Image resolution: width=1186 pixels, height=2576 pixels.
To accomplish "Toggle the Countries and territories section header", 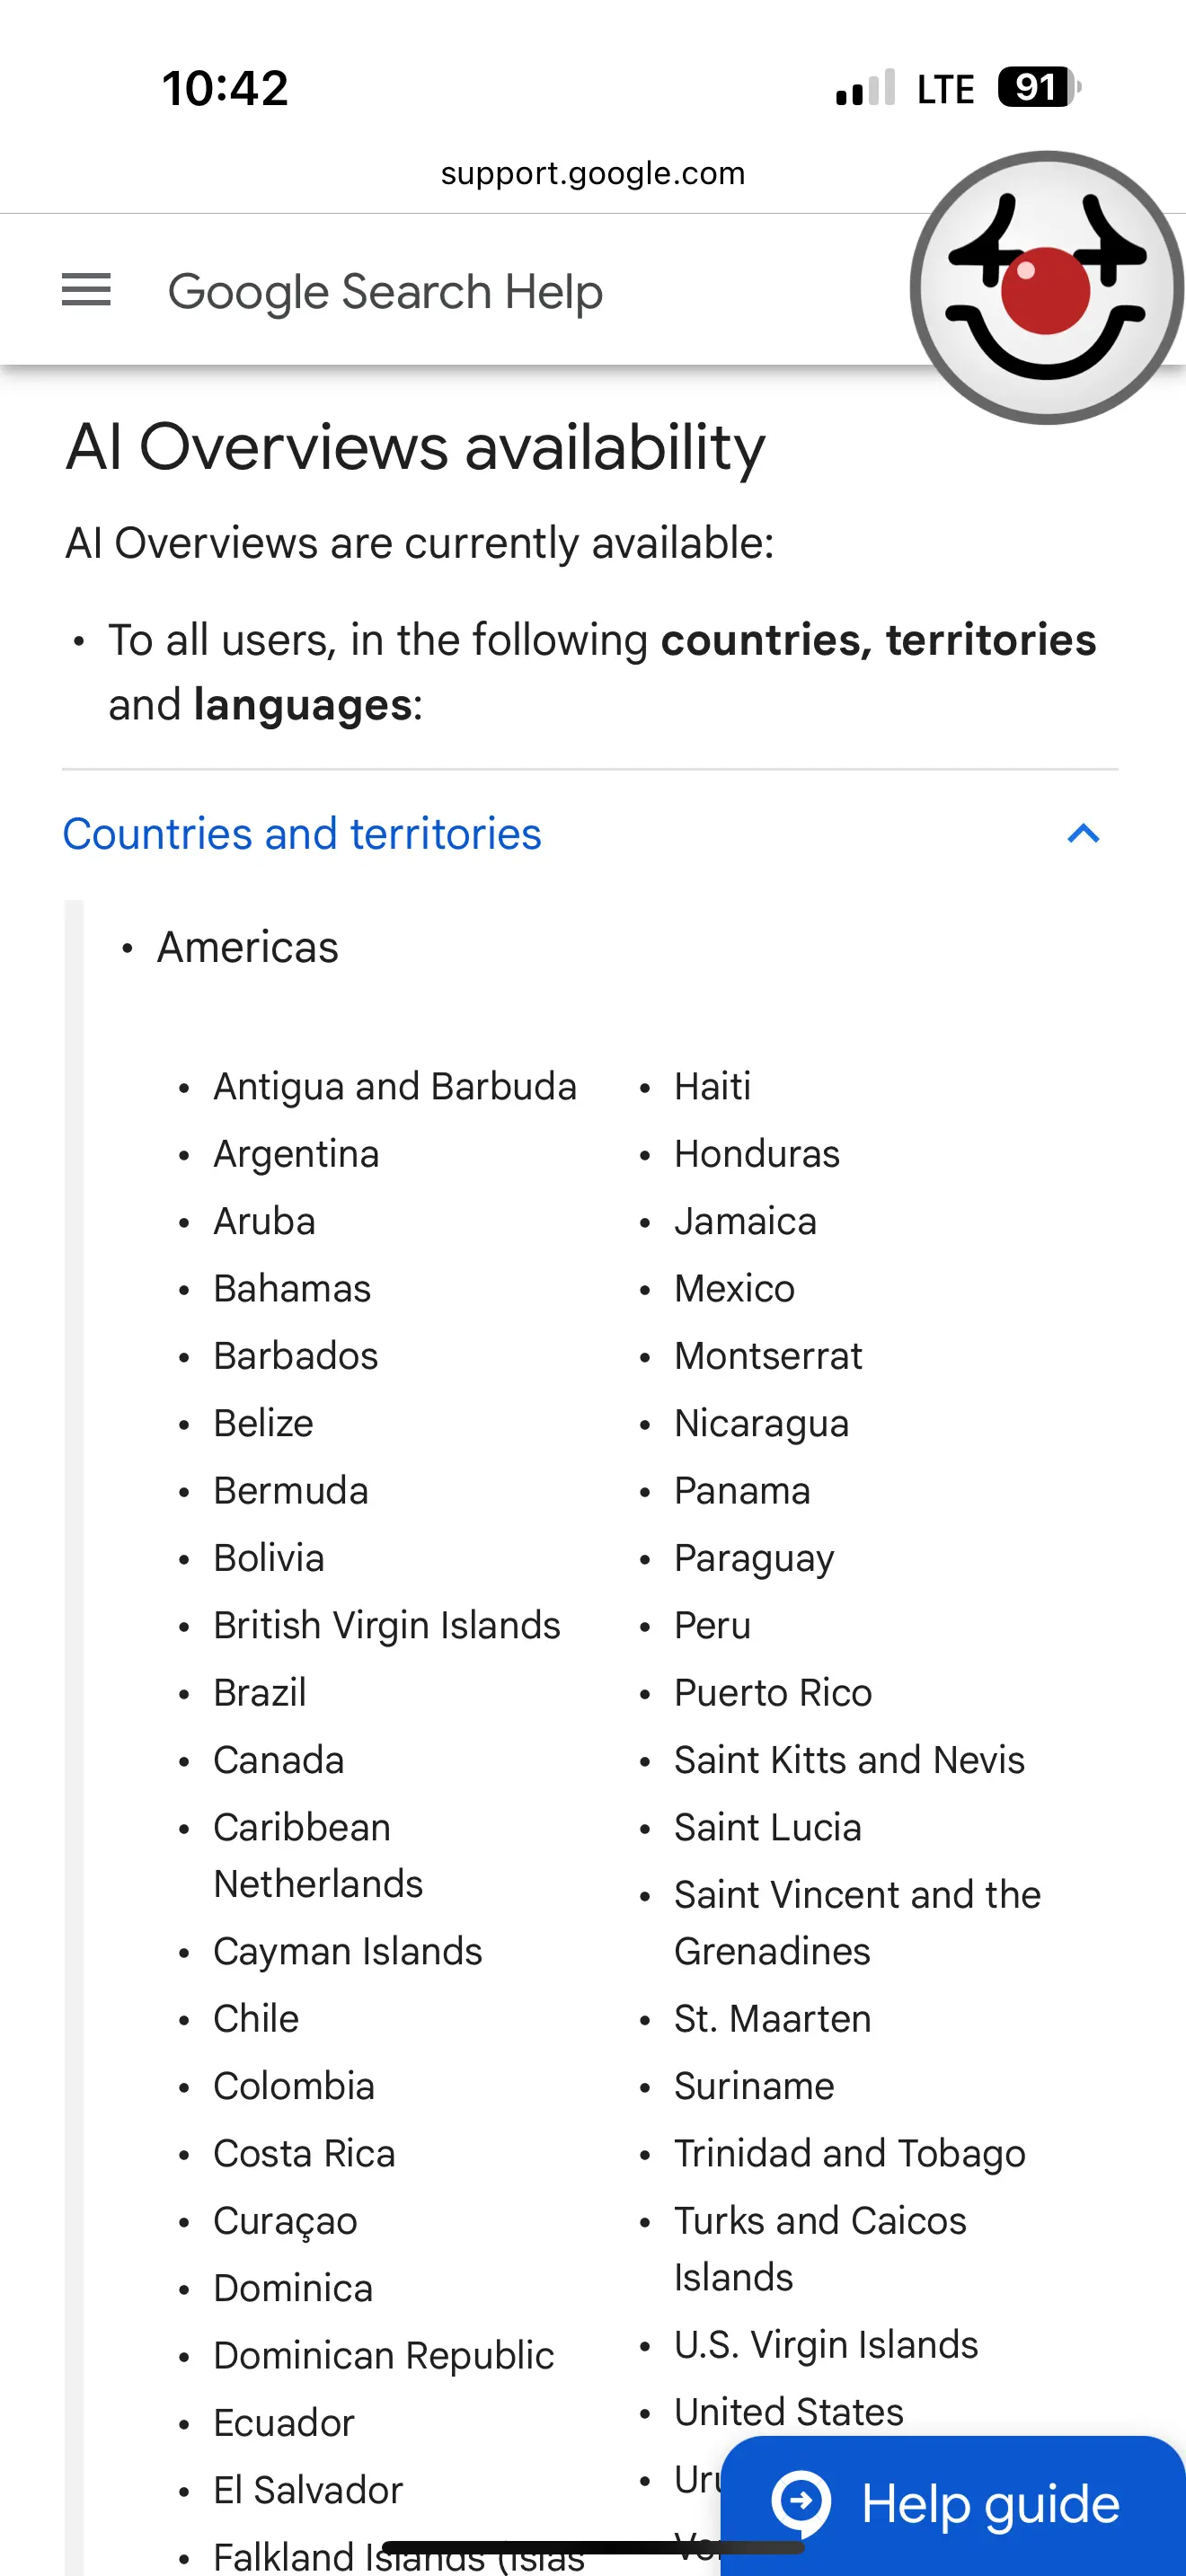I will tap(590, 834).
